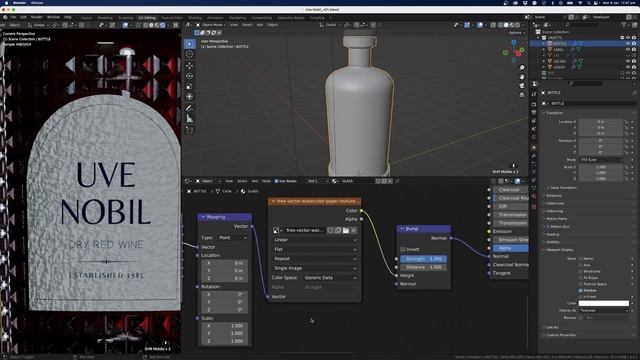The image size is (640, 360).
Task: Select the Cursor tool in viewport toolbar
Action: (189, 54)
